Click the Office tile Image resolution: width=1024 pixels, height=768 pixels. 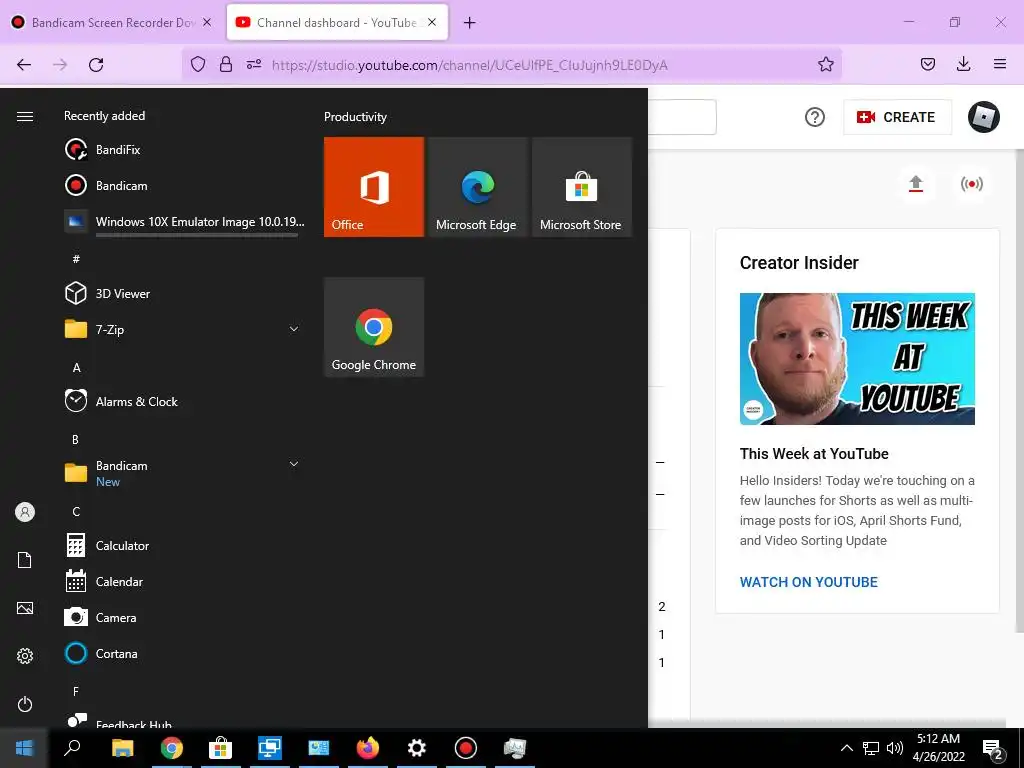tap(374, 187)
